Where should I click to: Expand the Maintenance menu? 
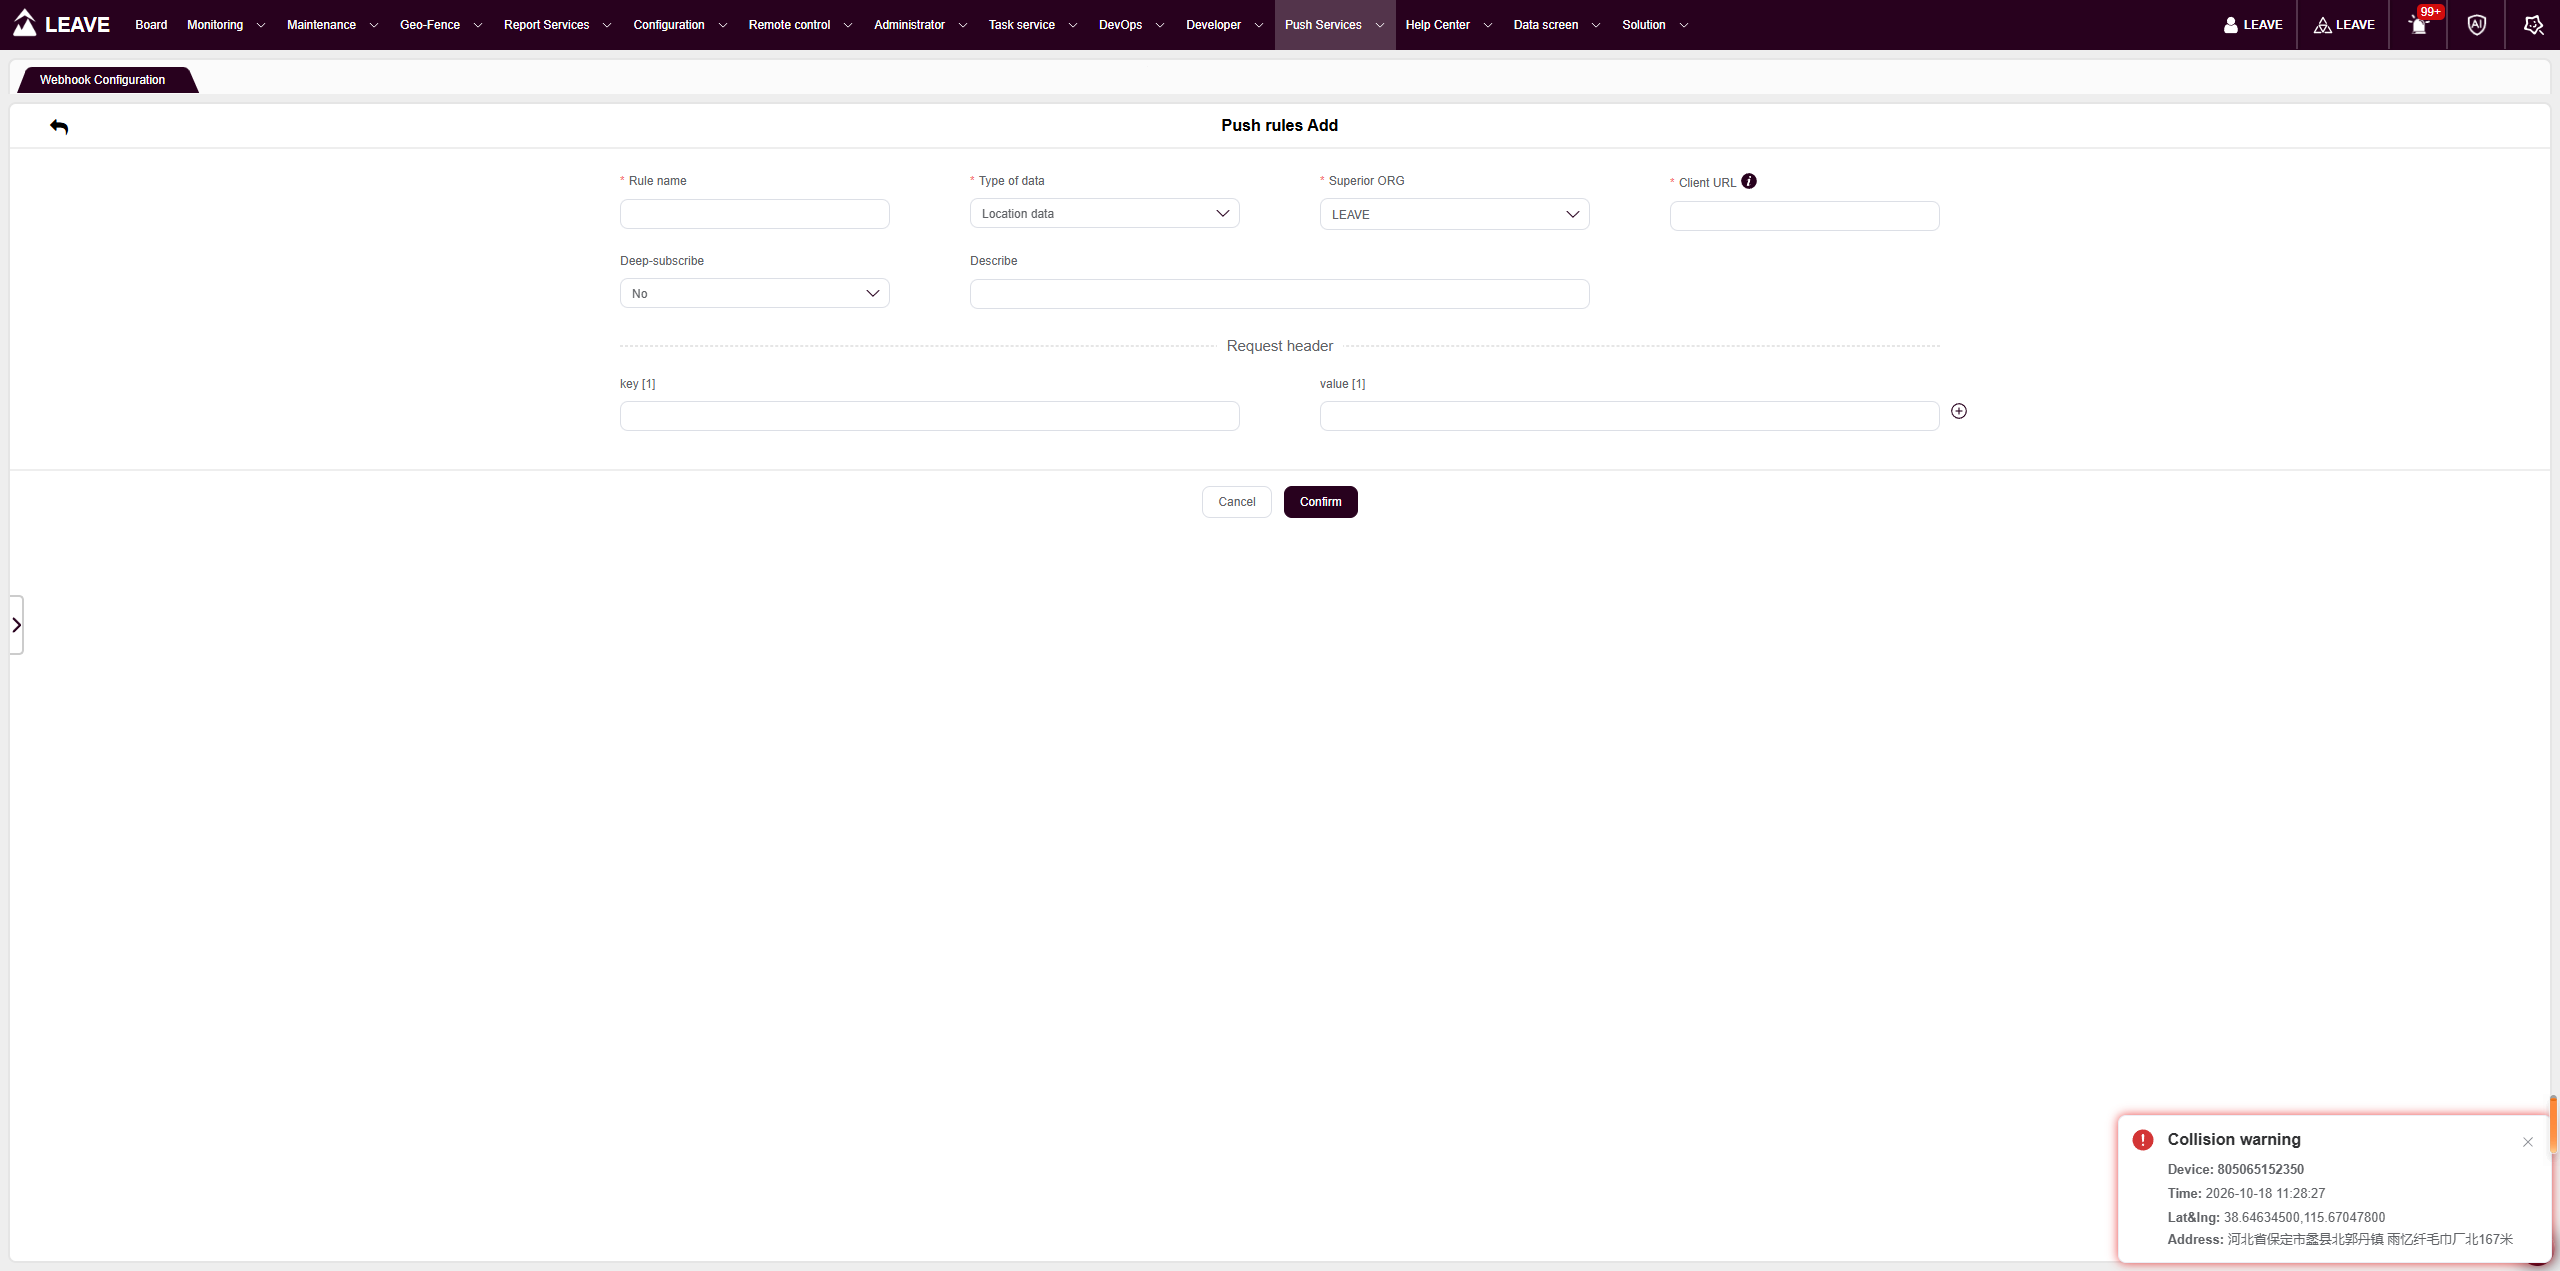click(332, 25)
